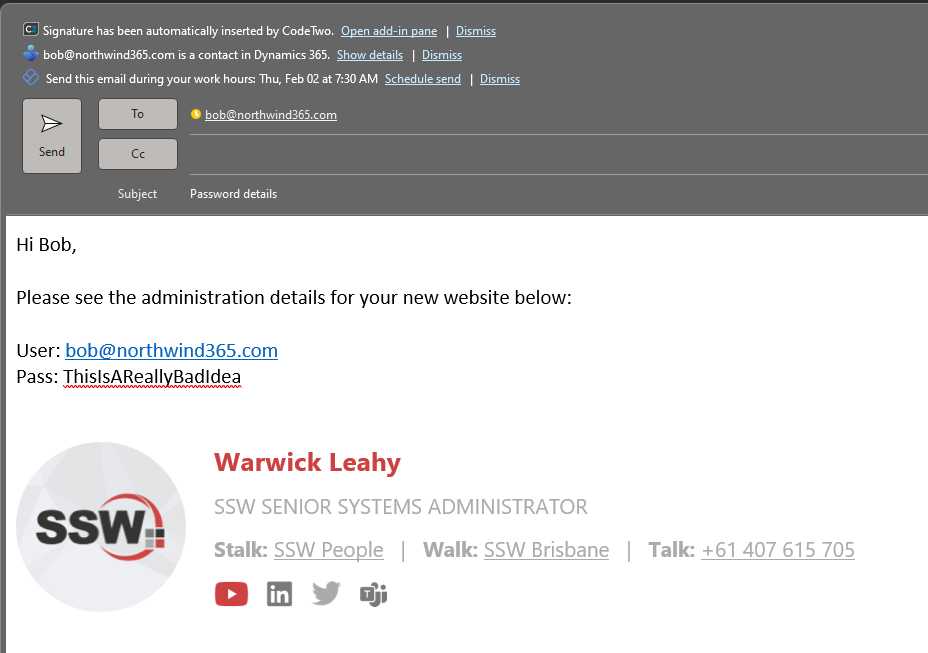Dismiss the Dynamics 365 contact notification
Screen dimensions: 928x653
click(442, 55)
